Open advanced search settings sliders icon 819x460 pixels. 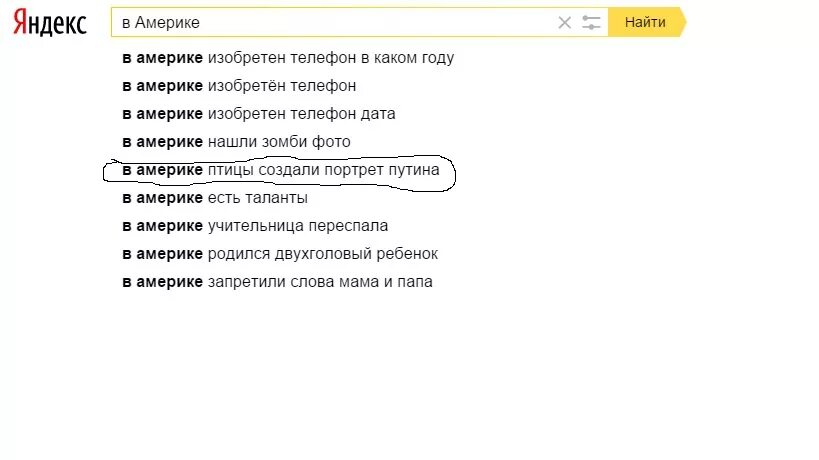tap(591, 22)
